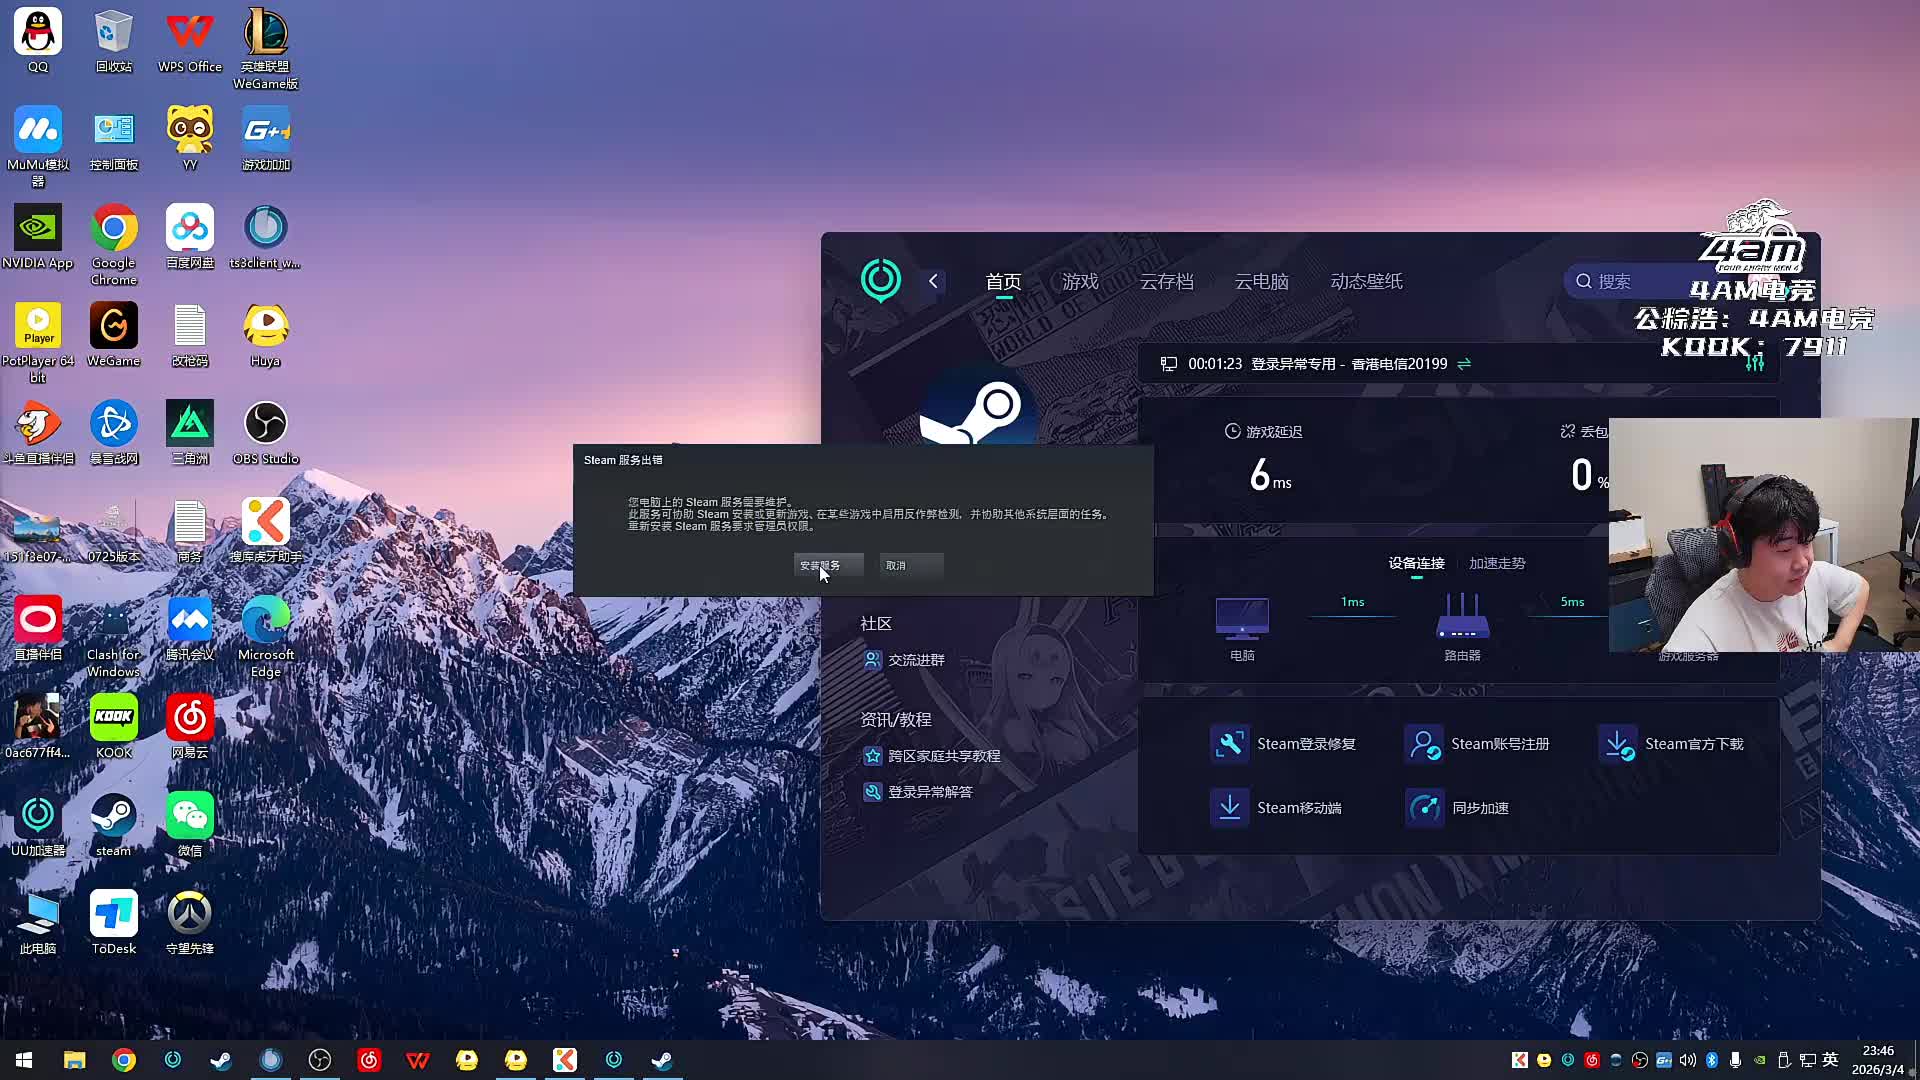Open the 跨区家庭共享教程 link
1920x1080 pixels.
coord(944,756)
